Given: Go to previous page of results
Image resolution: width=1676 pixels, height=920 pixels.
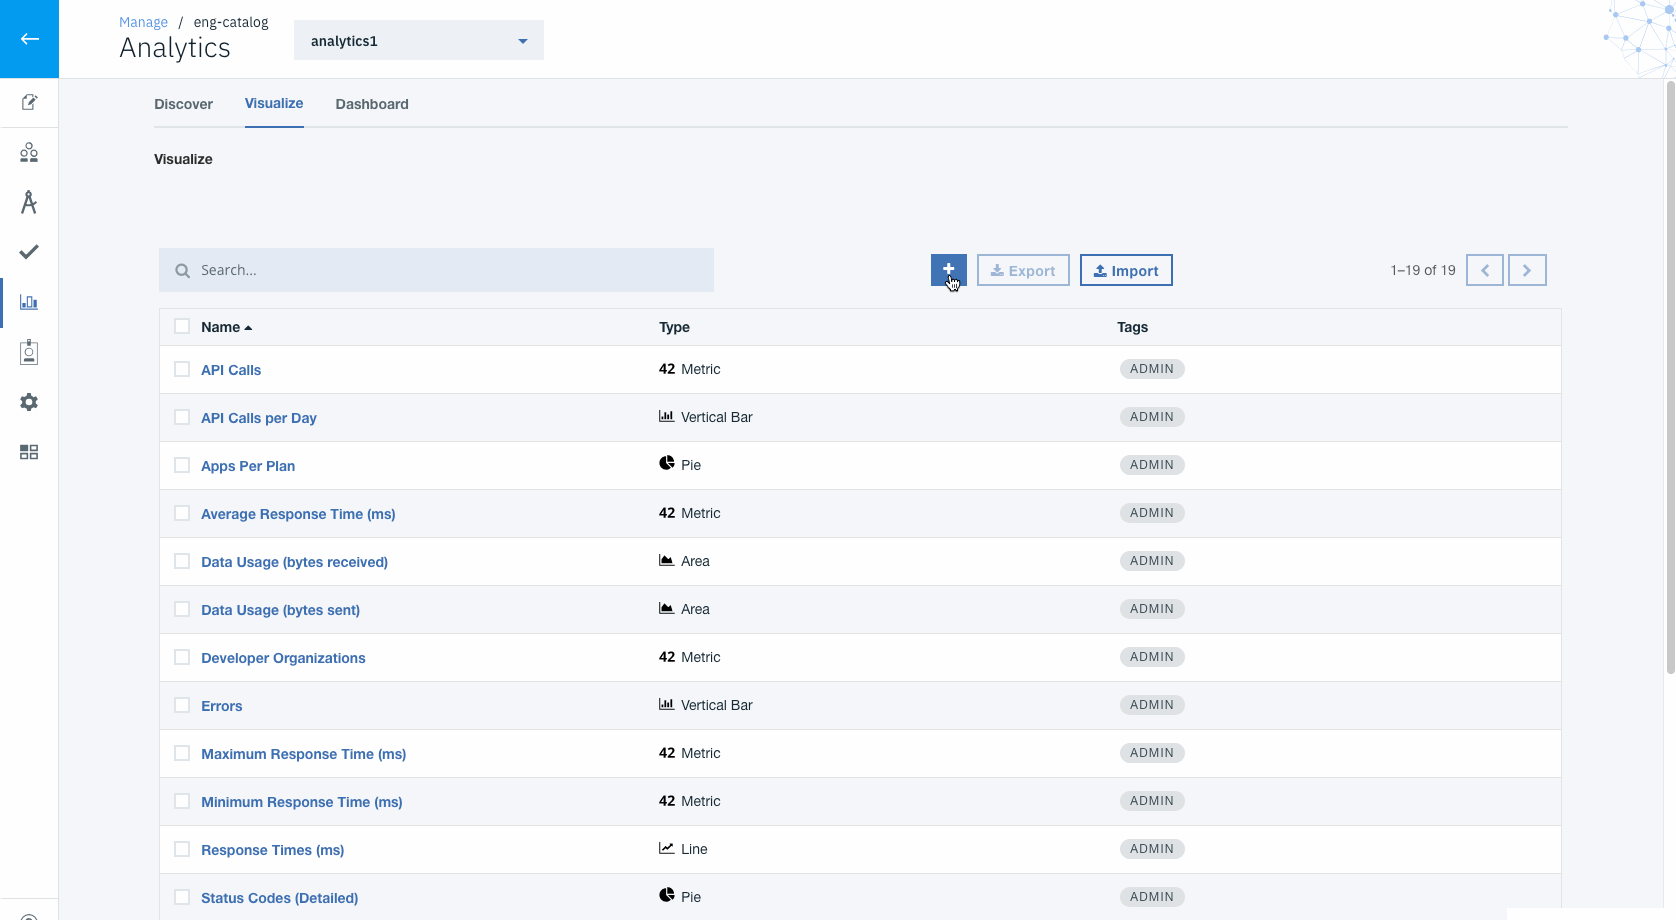Looking at the screenshot, I should [x=1485, y=270].
